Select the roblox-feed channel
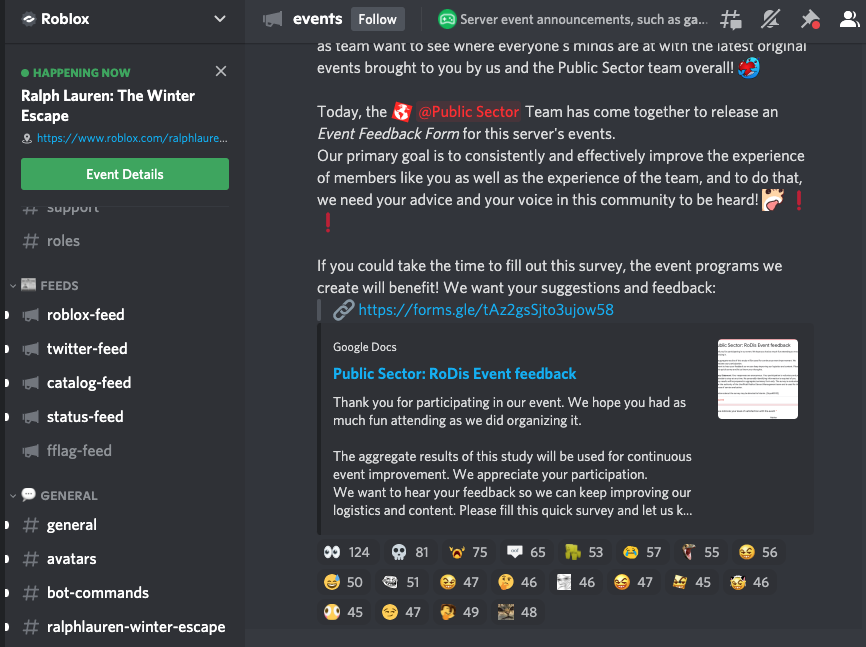Image resolution: width=866 pixels, height=647 pixels. pyautogui.click(x=85, y=317)
